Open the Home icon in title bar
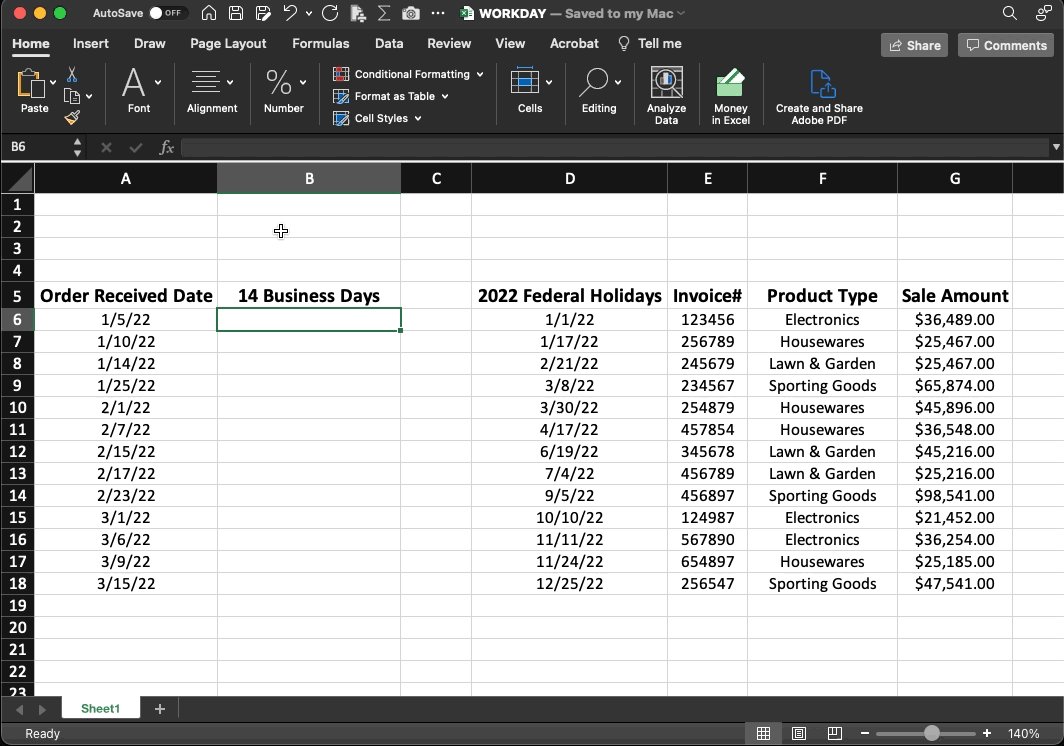This screenshot has width=1064, height=746. tap(209, 13)
